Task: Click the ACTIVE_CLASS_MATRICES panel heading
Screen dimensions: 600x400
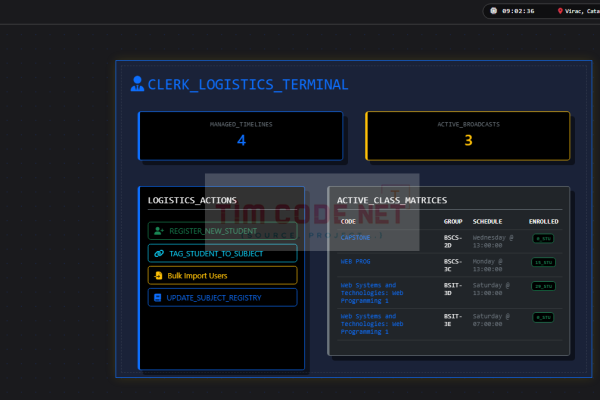Action: tap(392, 200)
